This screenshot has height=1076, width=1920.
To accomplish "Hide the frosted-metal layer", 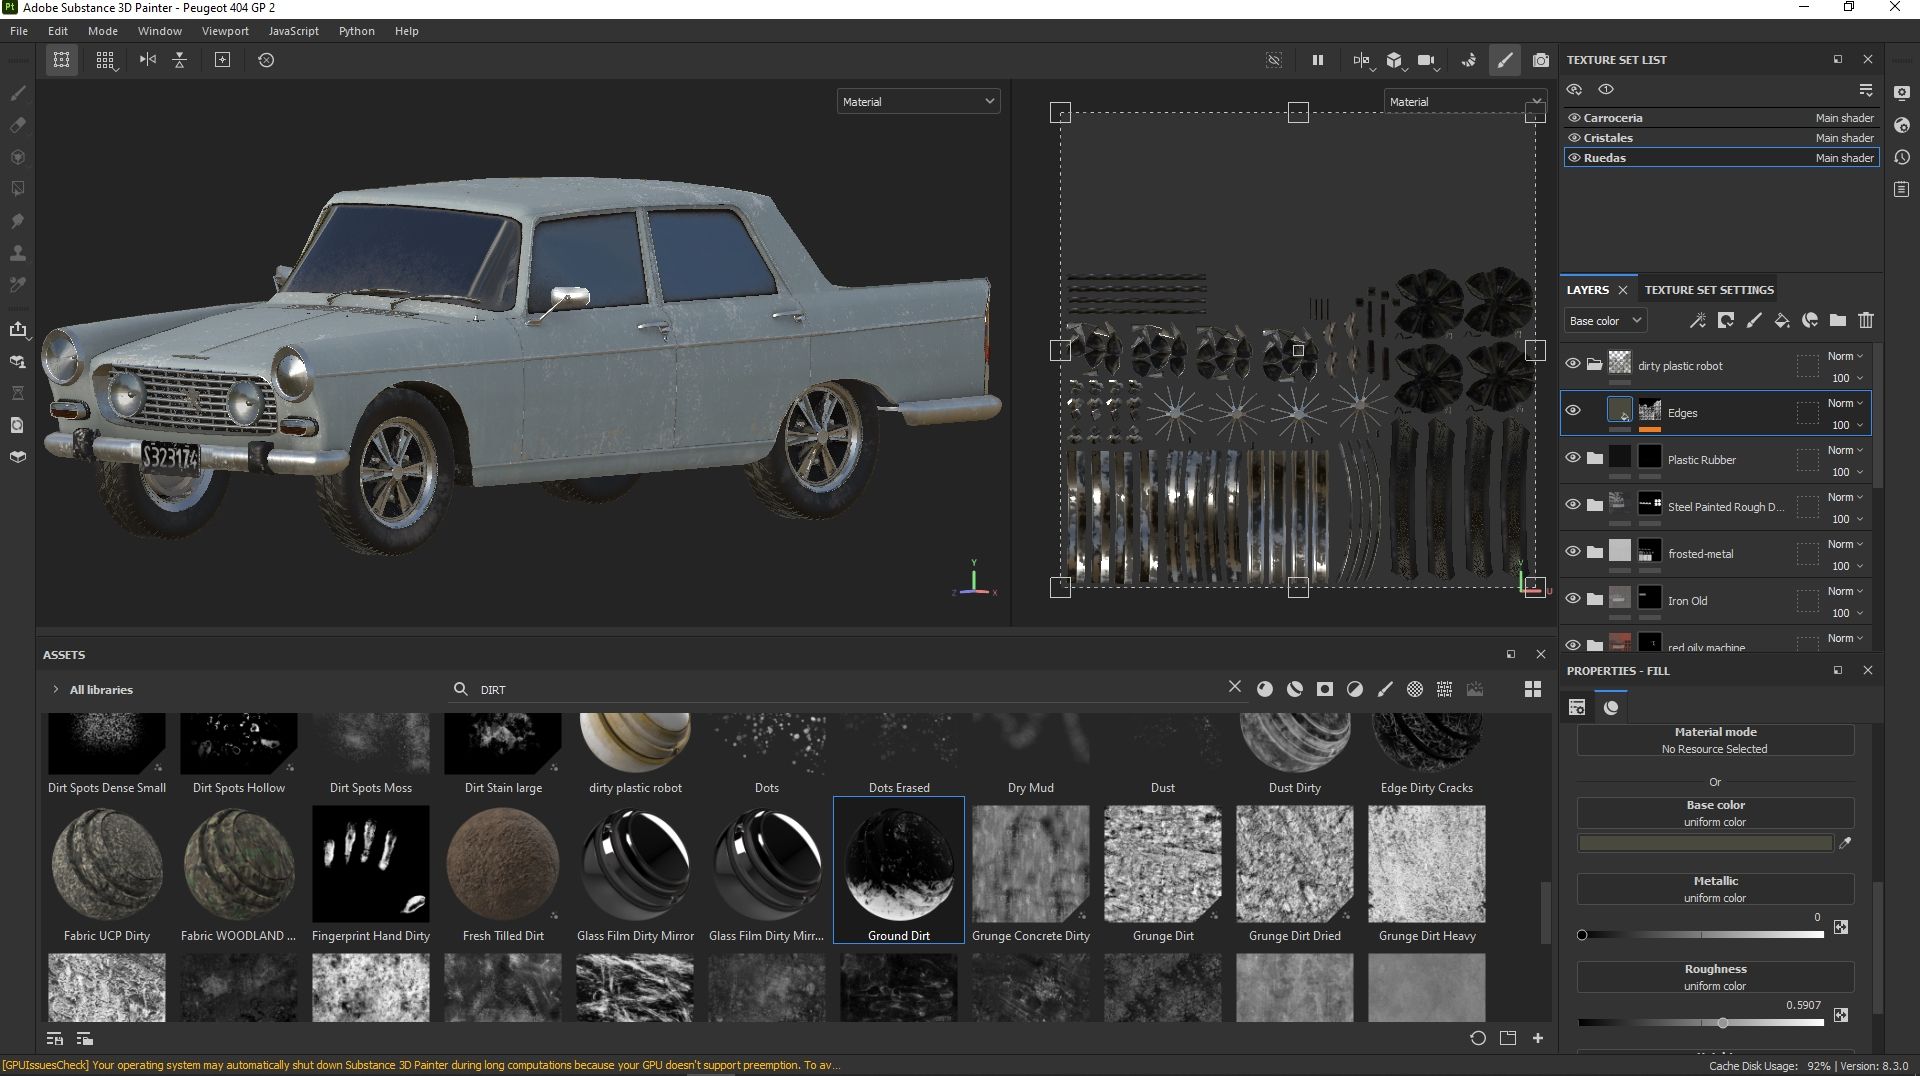I will pyautogui.click(x=1573, y=552).
